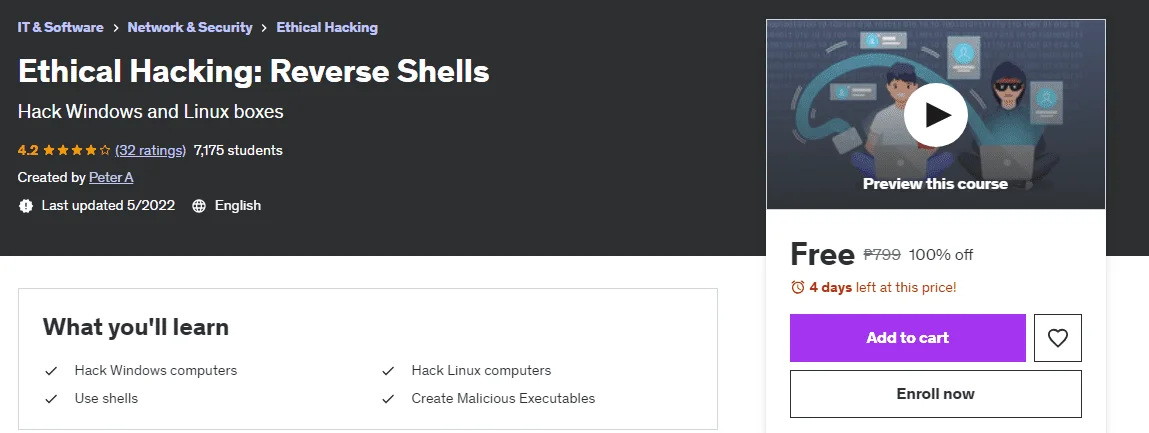Click the Use shells learning item
This screenshot has width=1149, height=433.
point(106,399)
